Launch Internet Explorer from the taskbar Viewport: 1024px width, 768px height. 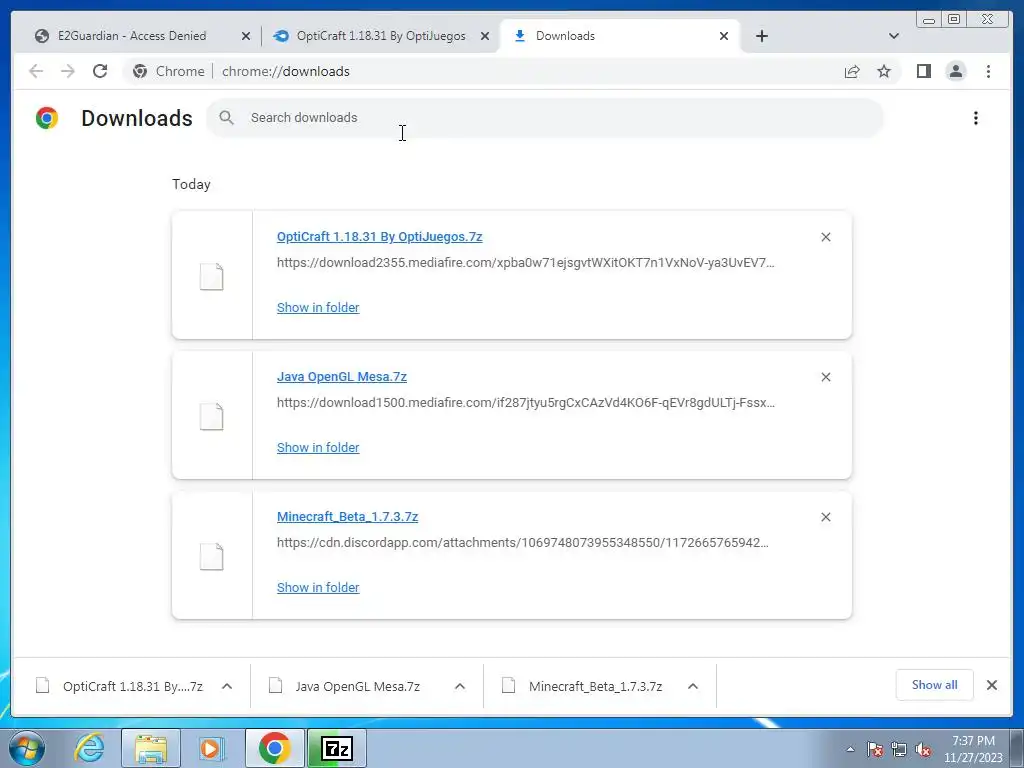click(89, 748)
